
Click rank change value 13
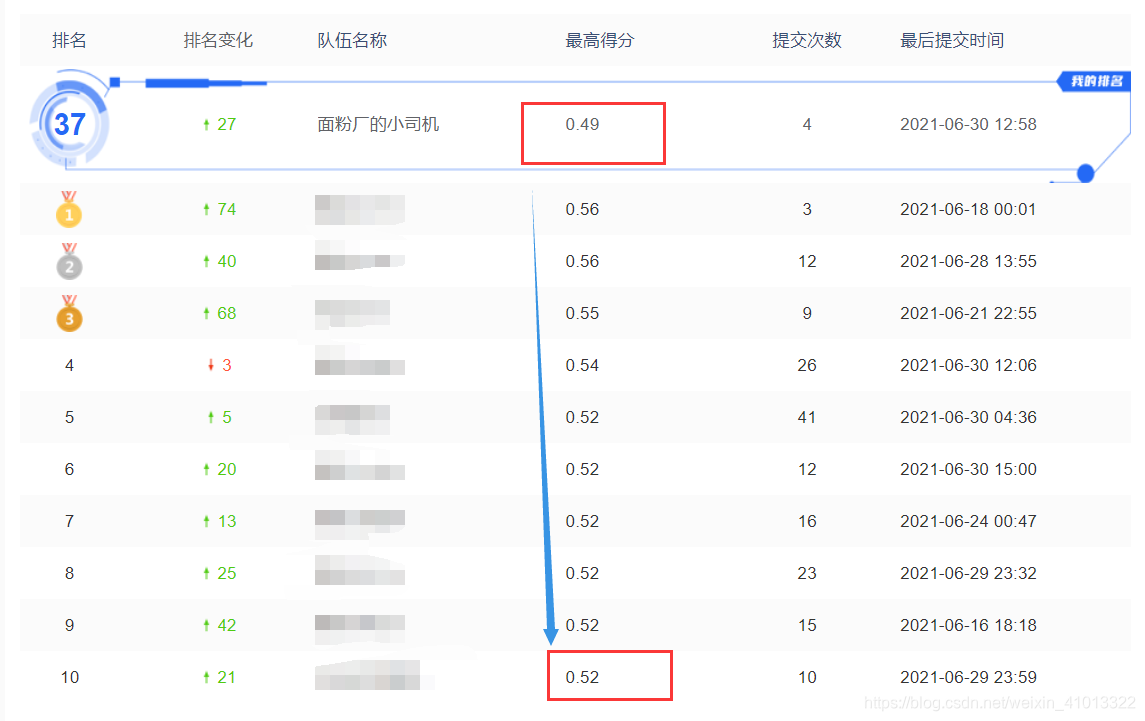pos(226,521)
